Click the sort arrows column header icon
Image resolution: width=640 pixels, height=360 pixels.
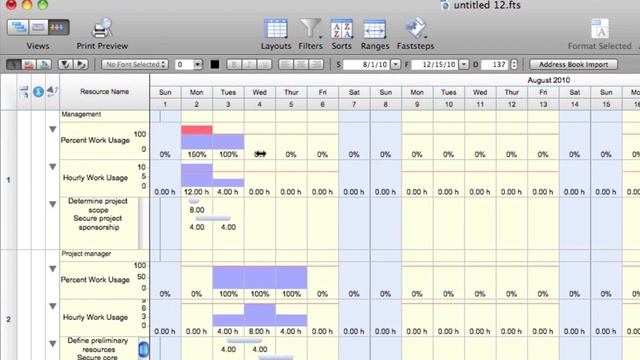point(52,91)
